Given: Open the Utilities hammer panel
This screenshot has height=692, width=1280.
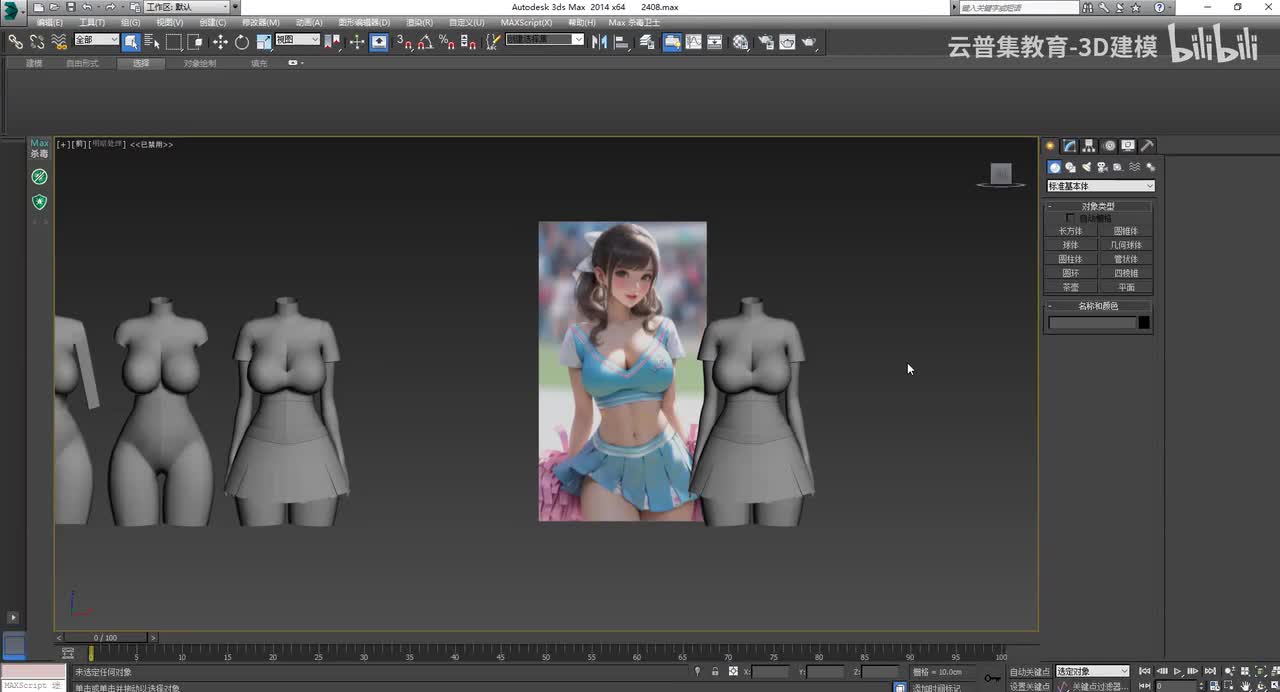Looking at the screenshot, I should (1148, 146).
